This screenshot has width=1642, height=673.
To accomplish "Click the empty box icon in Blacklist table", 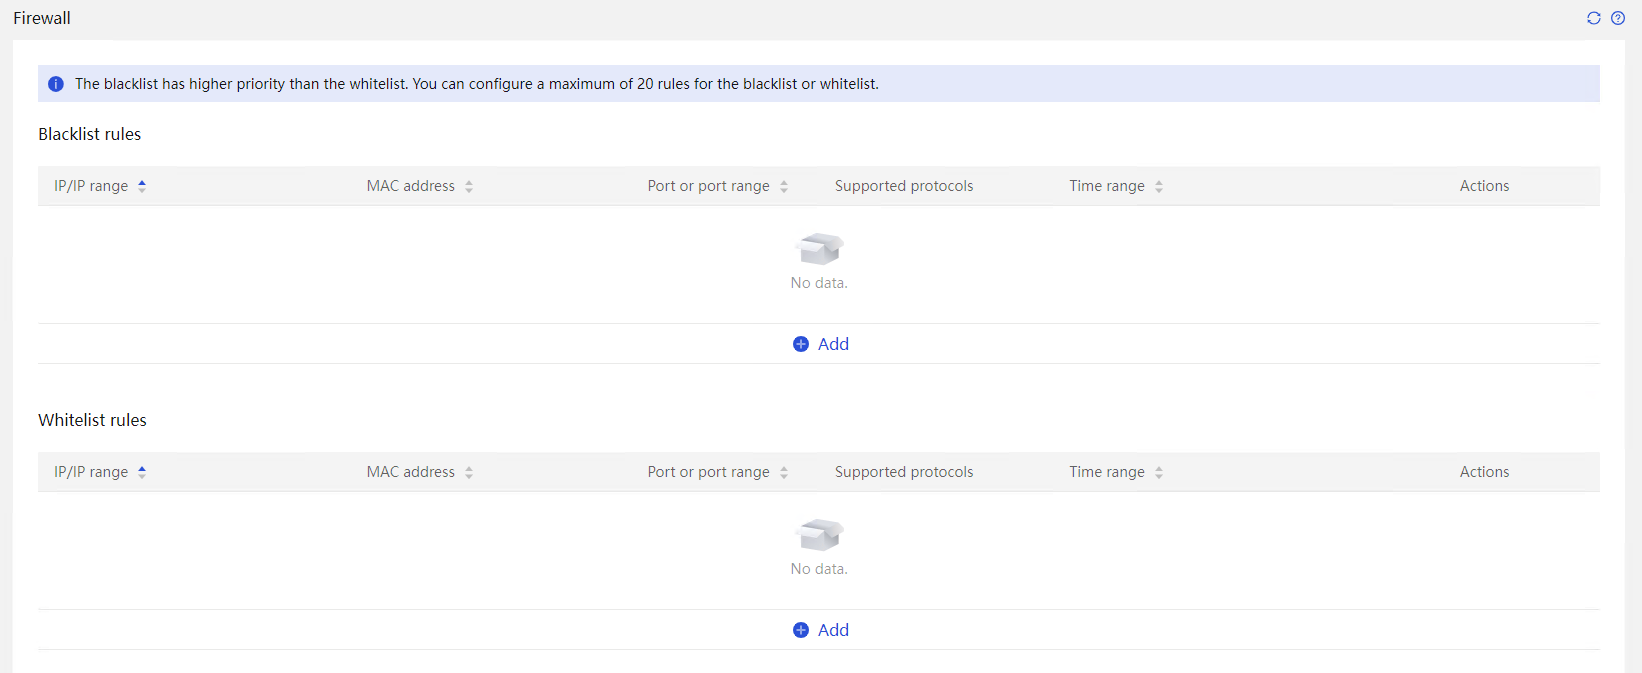I will coord(819,249).
